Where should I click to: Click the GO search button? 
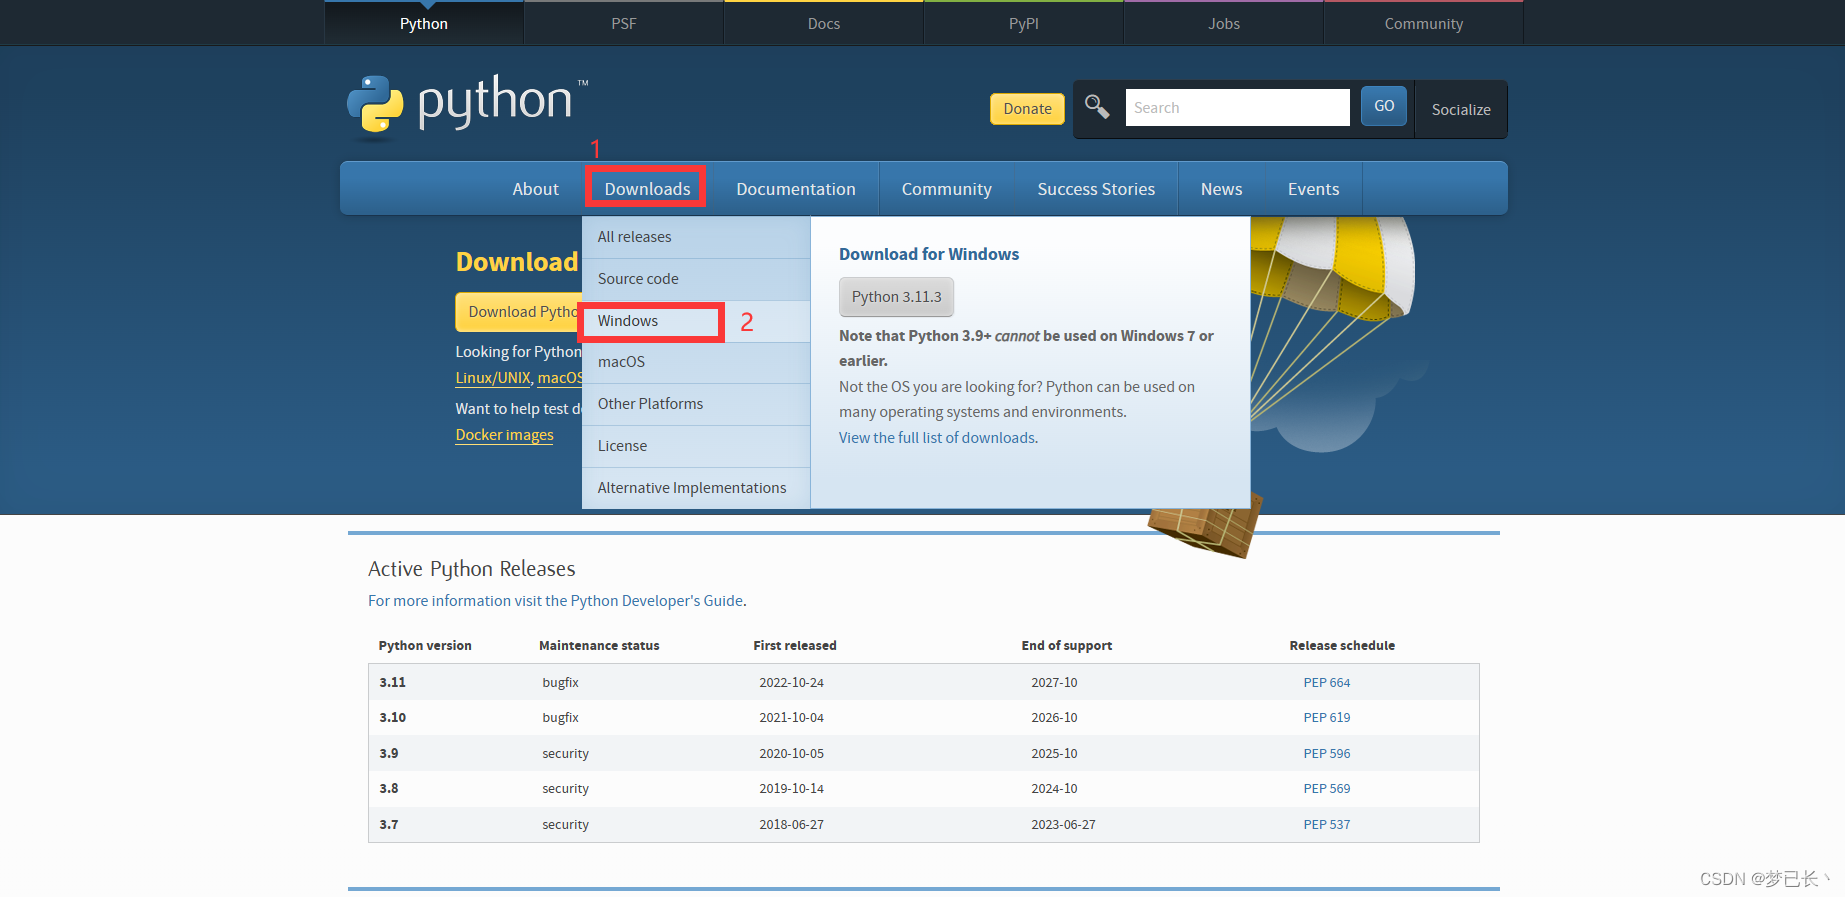tap(1384, 106)
